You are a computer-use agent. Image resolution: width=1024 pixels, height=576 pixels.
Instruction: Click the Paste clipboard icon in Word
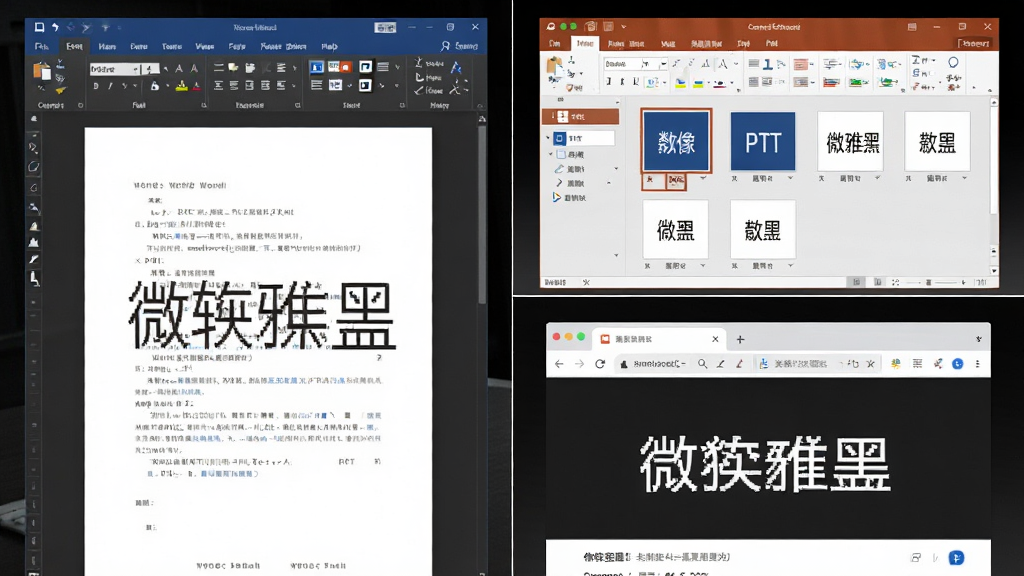pos(41,71)
